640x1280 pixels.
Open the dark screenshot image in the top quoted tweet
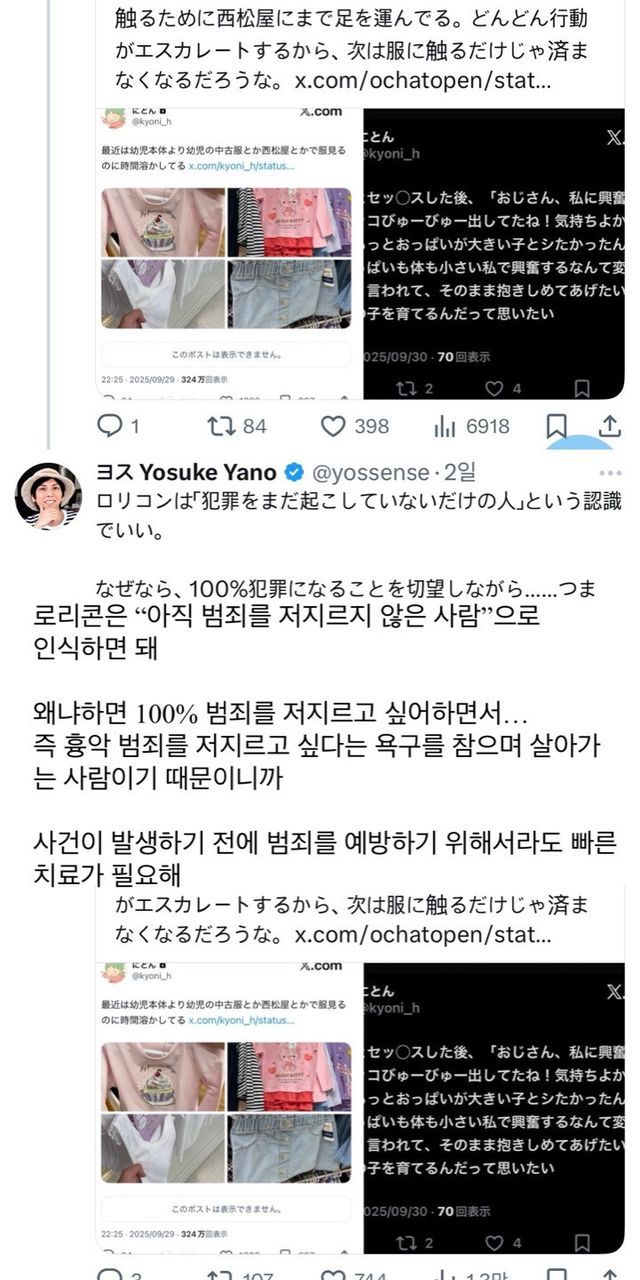click(493, 253)
